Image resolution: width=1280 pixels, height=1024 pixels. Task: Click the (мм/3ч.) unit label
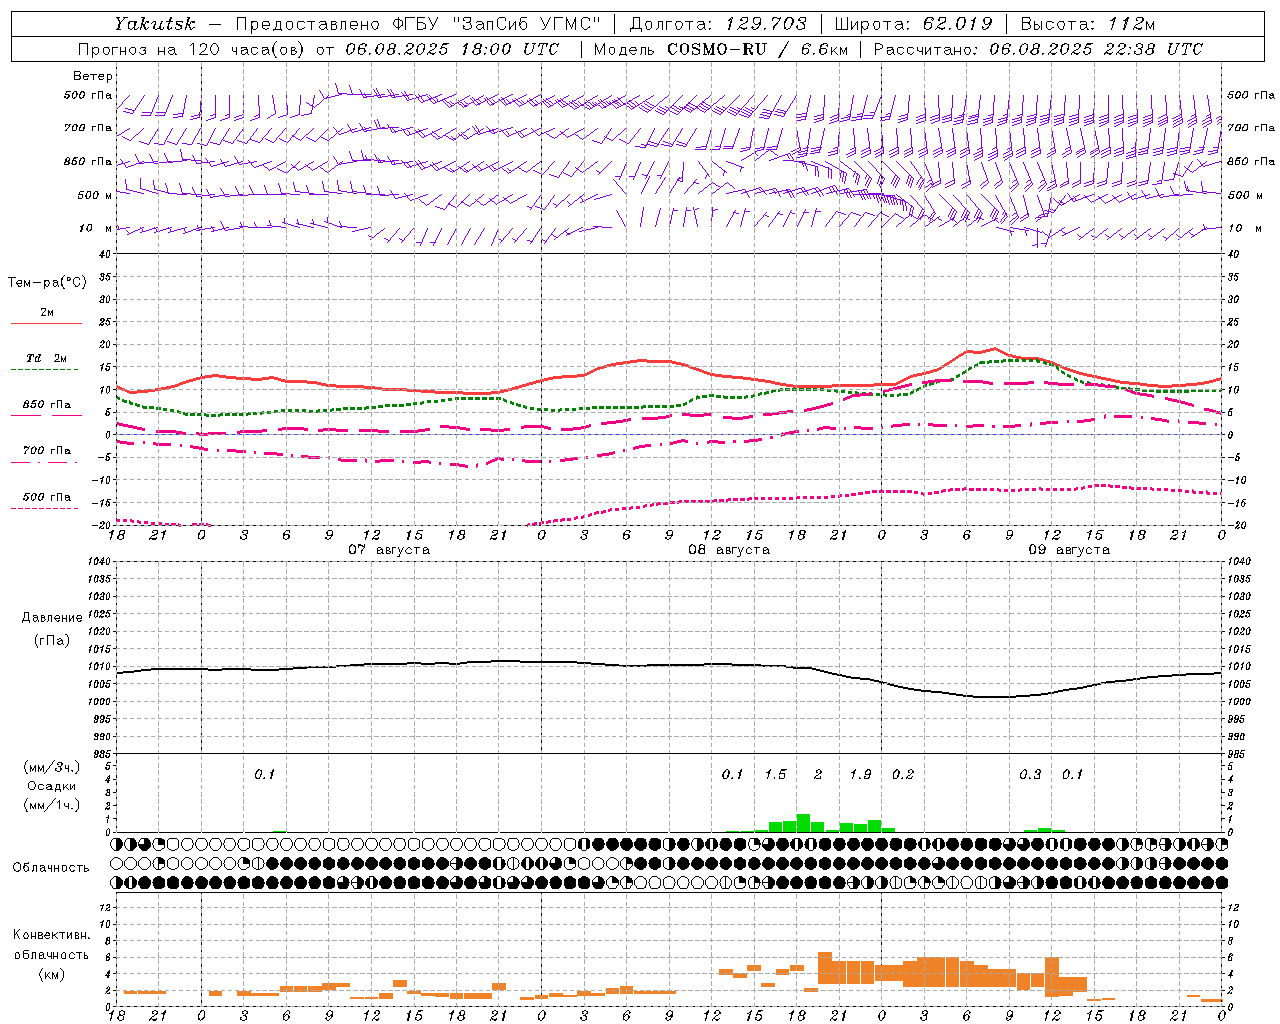[51, 767]
